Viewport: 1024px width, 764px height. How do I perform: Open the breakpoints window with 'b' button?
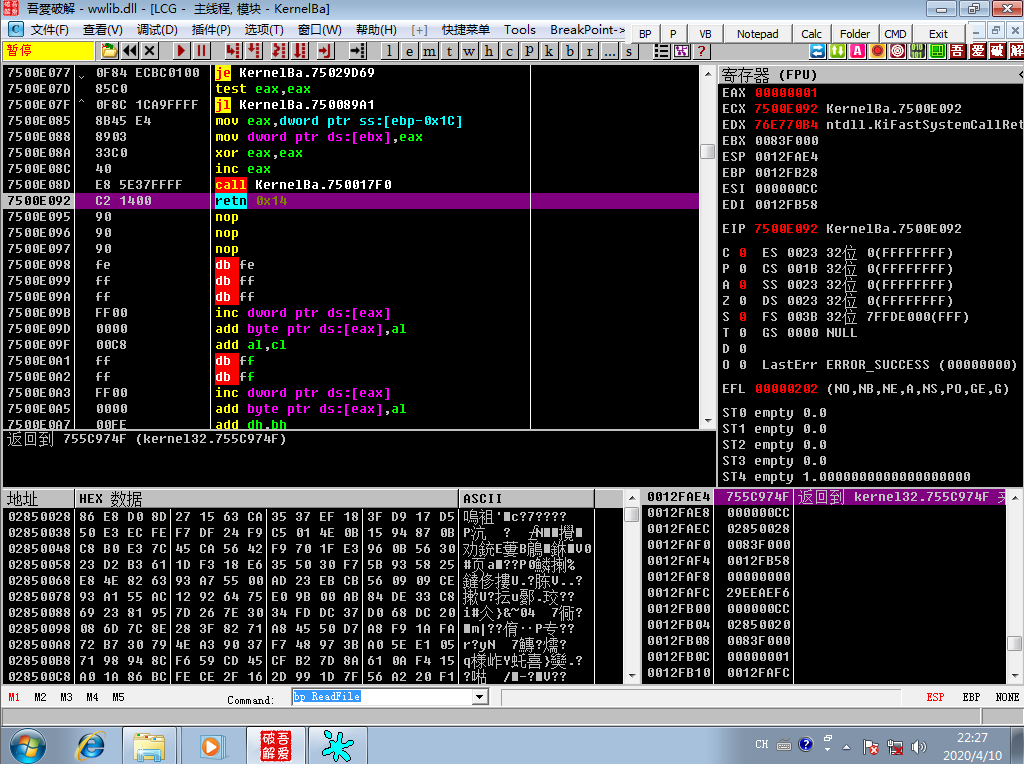(569, 51)
